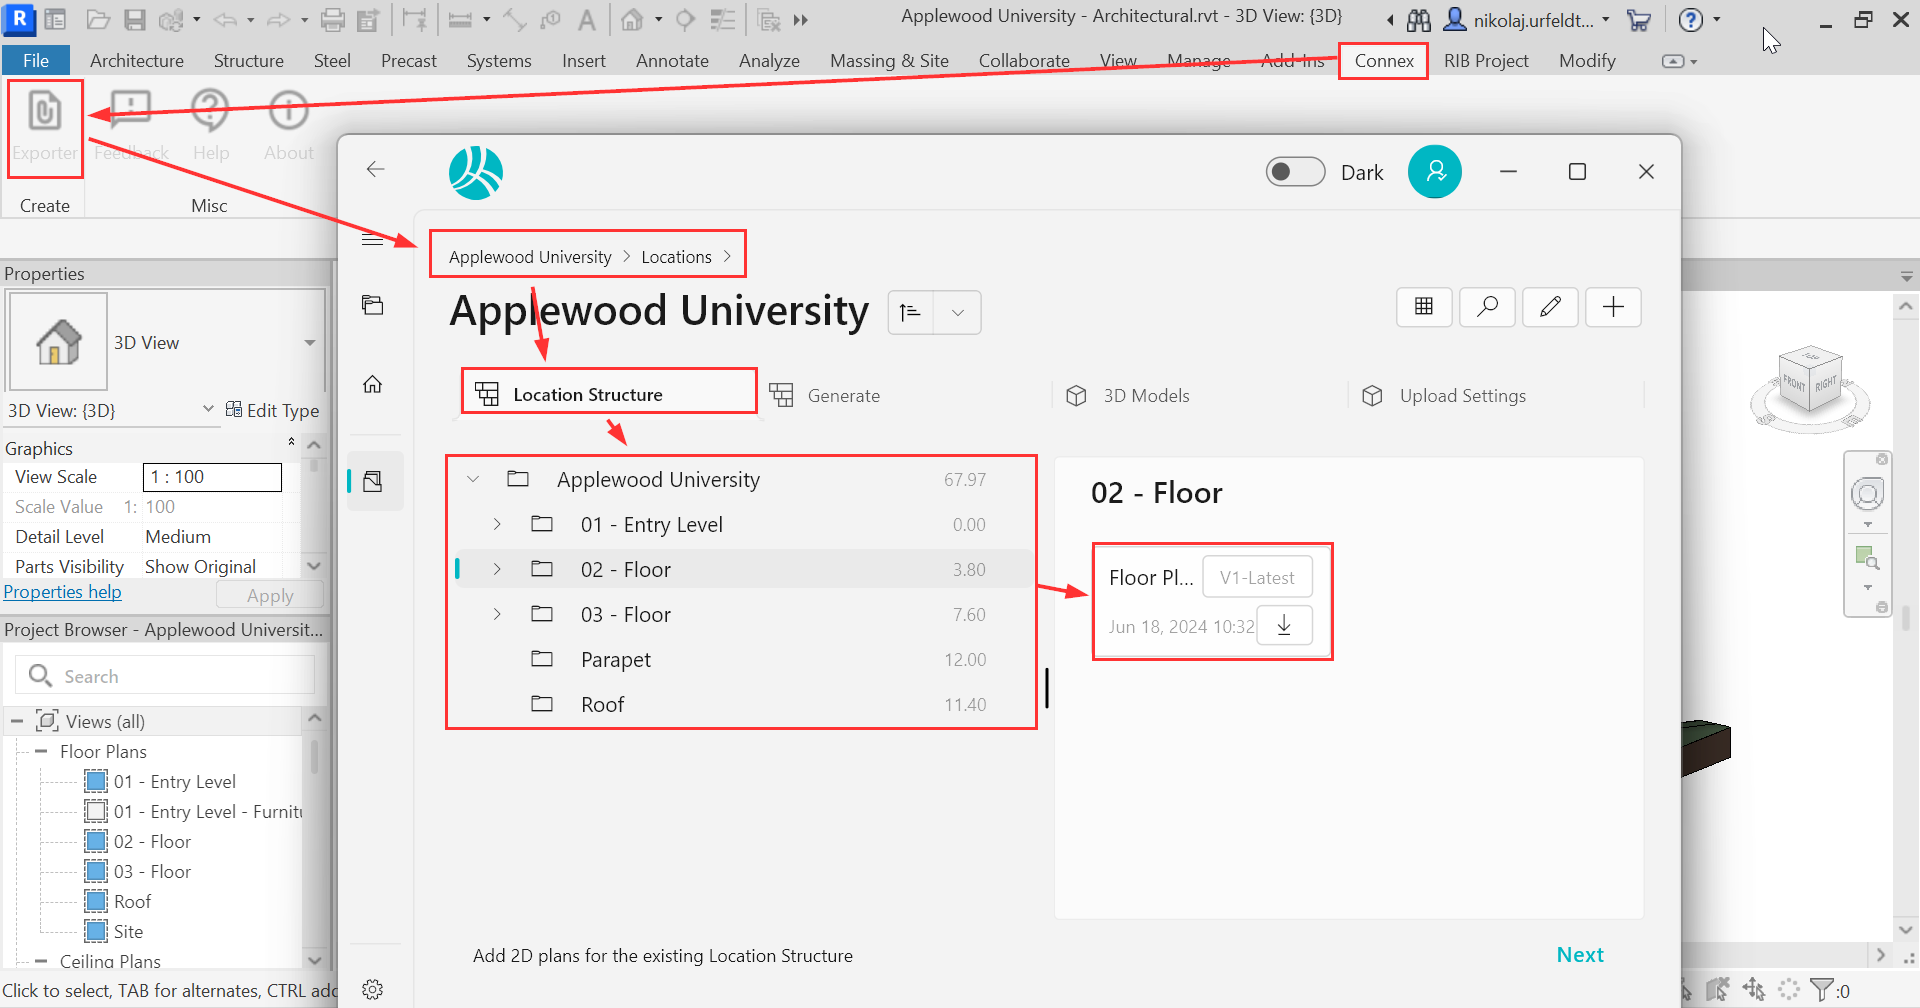Click the plus add button
1920x1008 pixels.
[1612, 307]
